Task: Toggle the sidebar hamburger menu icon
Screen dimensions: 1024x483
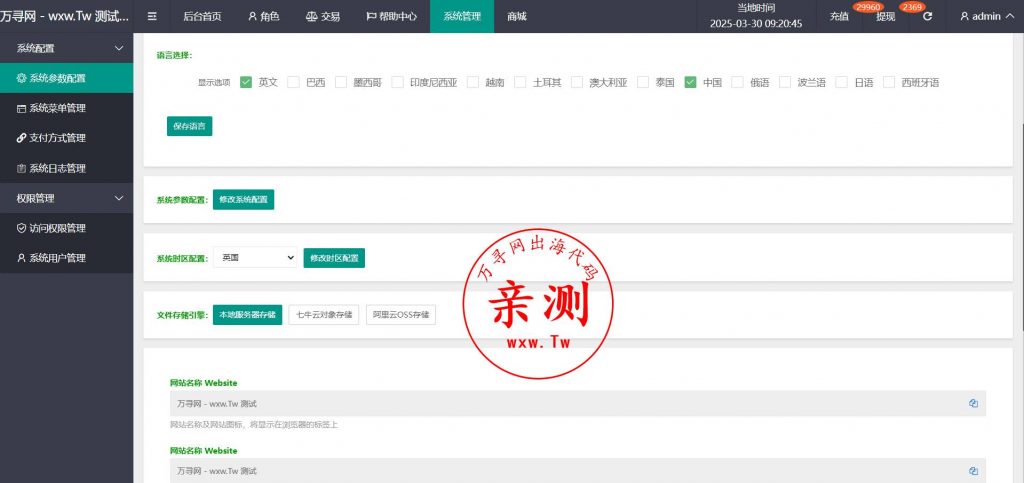Action: [x=152, y=16]
